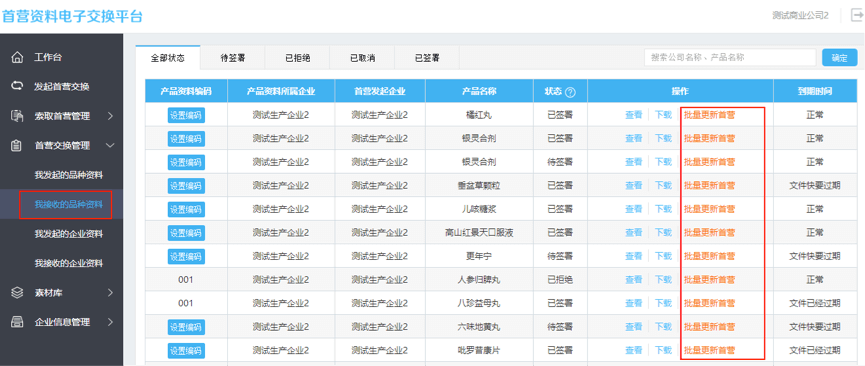Click 设置编码 in the 六味地黄丸 row
The image size is (865, 366).
pos(186,327)
